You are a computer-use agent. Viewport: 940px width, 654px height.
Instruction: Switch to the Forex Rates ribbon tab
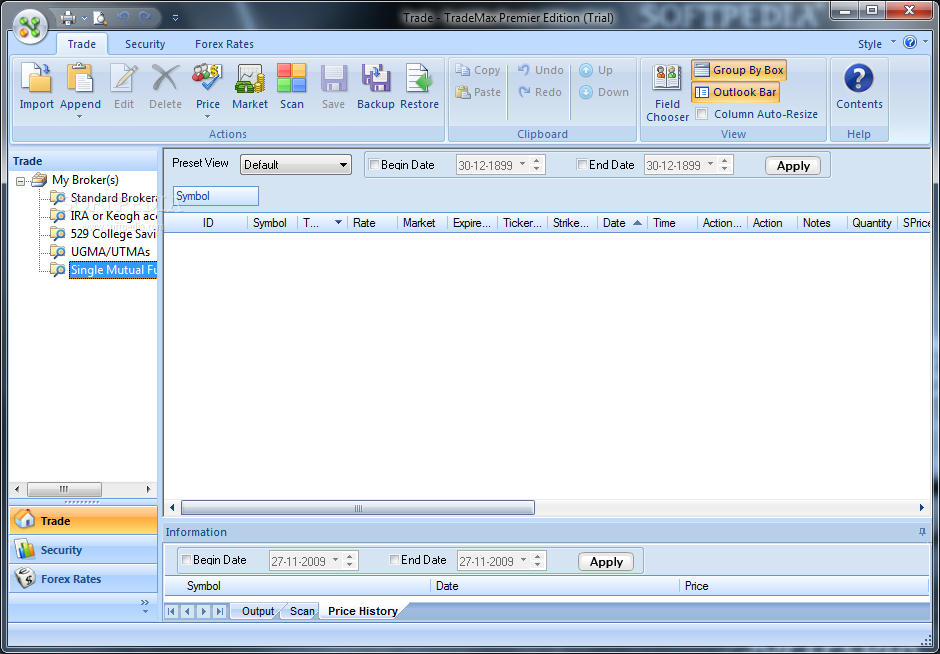click(x=224, y=44)
